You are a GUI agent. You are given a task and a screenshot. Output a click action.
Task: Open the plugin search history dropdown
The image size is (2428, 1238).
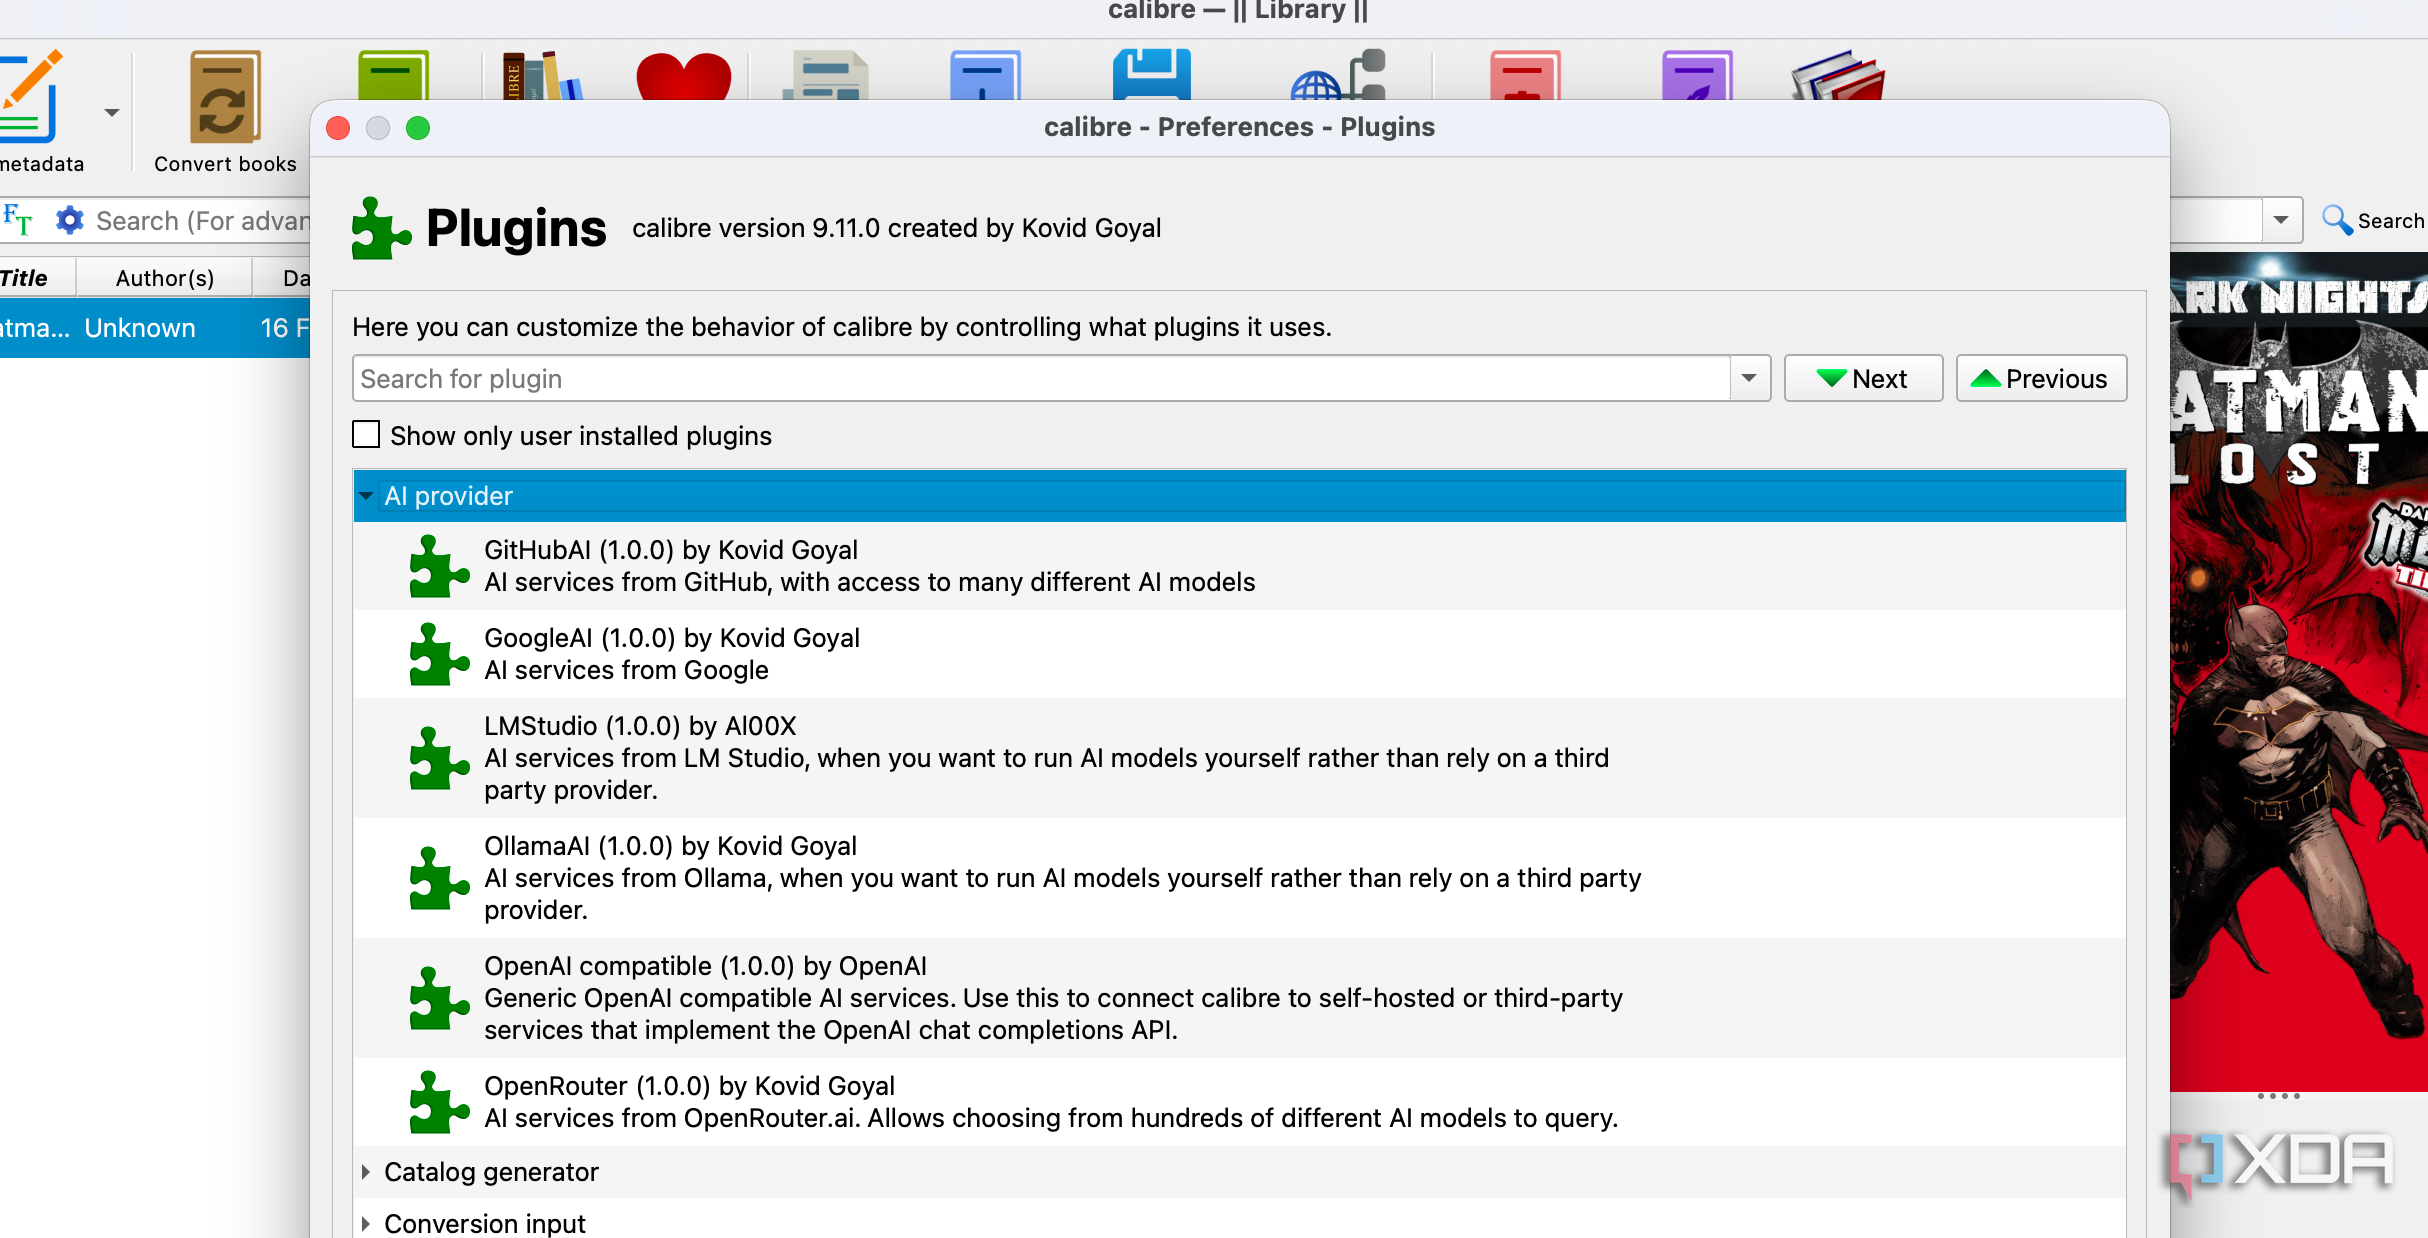coord(1749,379)
